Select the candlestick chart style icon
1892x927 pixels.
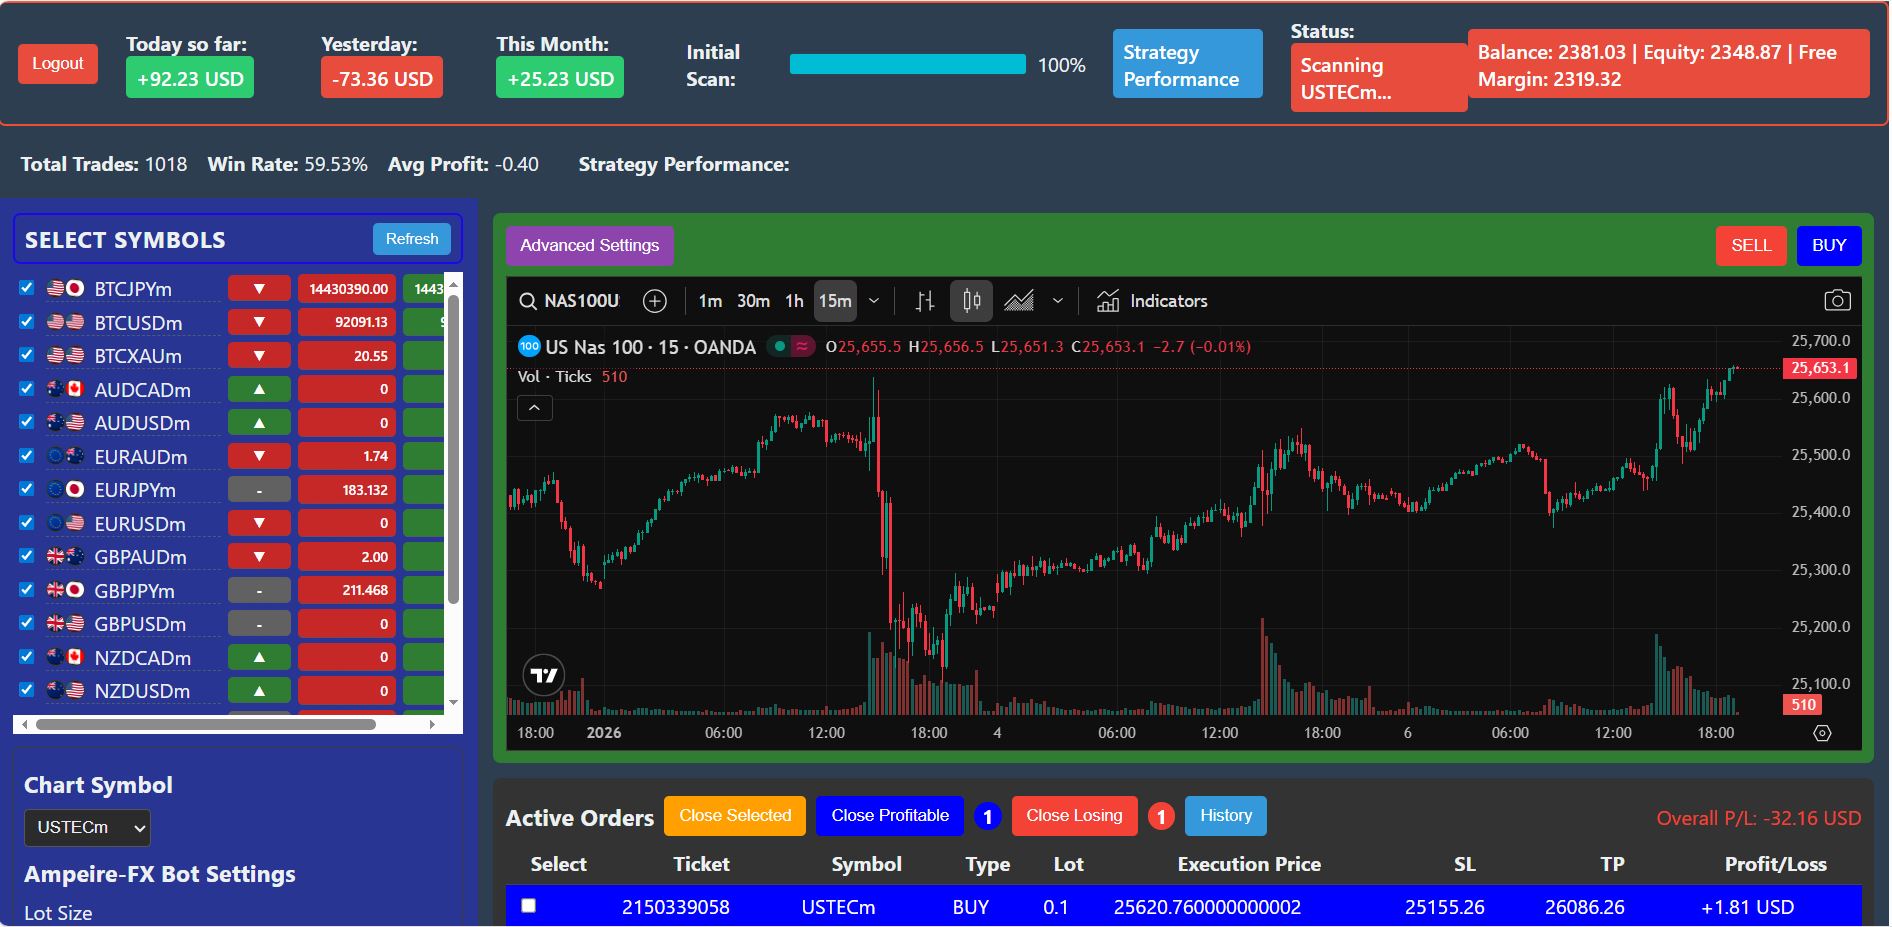click(971, 301)
